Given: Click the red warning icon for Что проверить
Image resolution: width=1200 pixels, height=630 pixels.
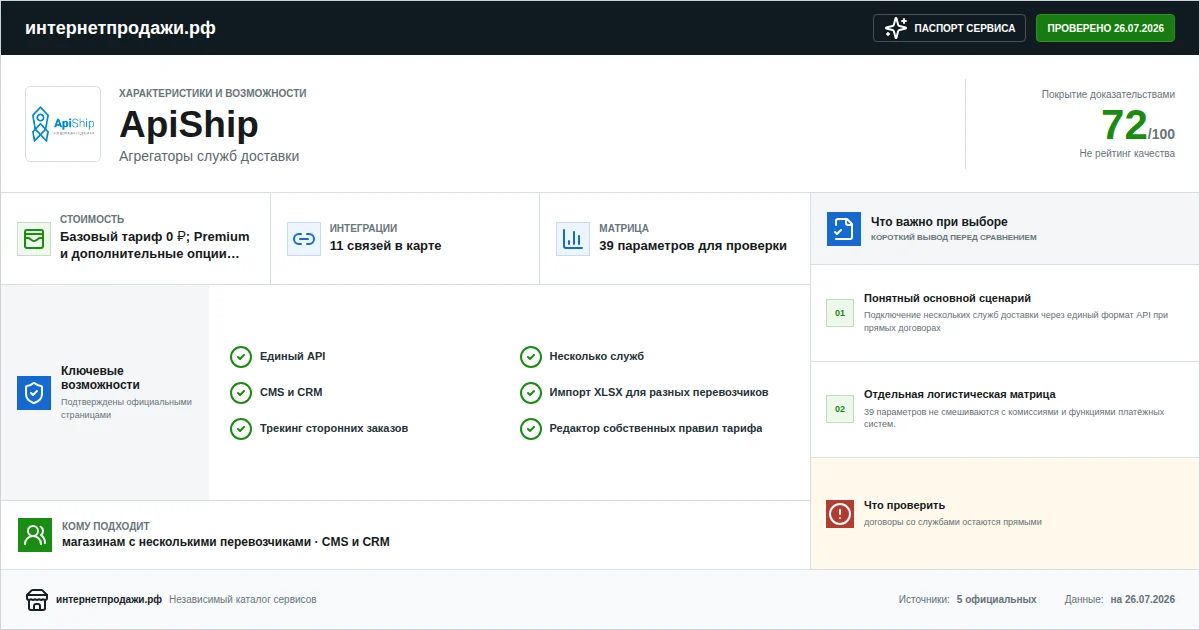Looking at the screenshot, I should click(840, 514).
